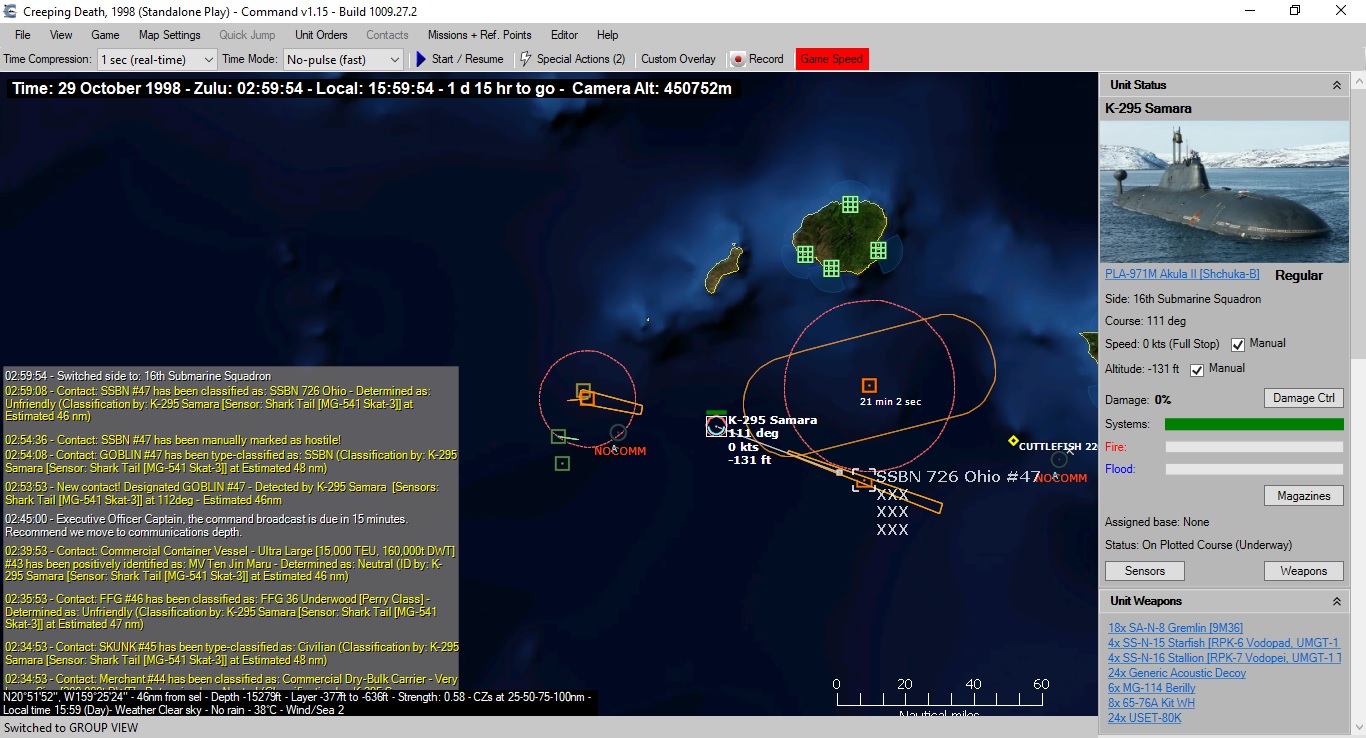The height and width of the screenshot is (738, 1366).
Task: Click the 'Assigned base: None' text
Action: 1157,522
